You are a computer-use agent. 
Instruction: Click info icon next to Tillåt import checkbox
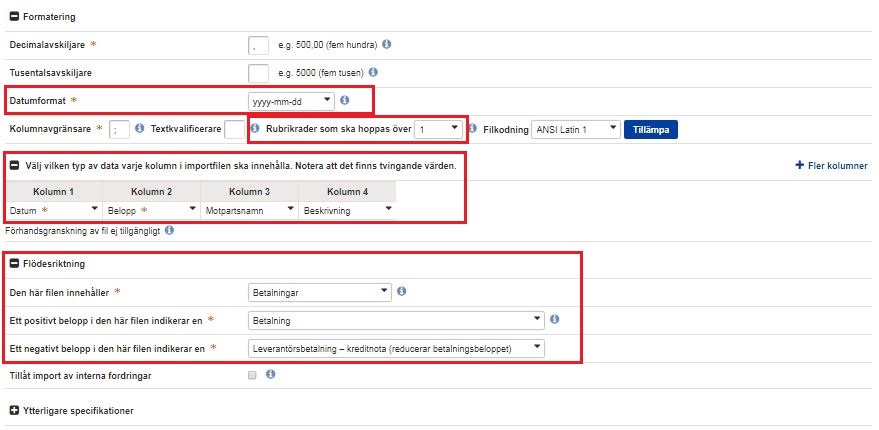pos(271,375)
